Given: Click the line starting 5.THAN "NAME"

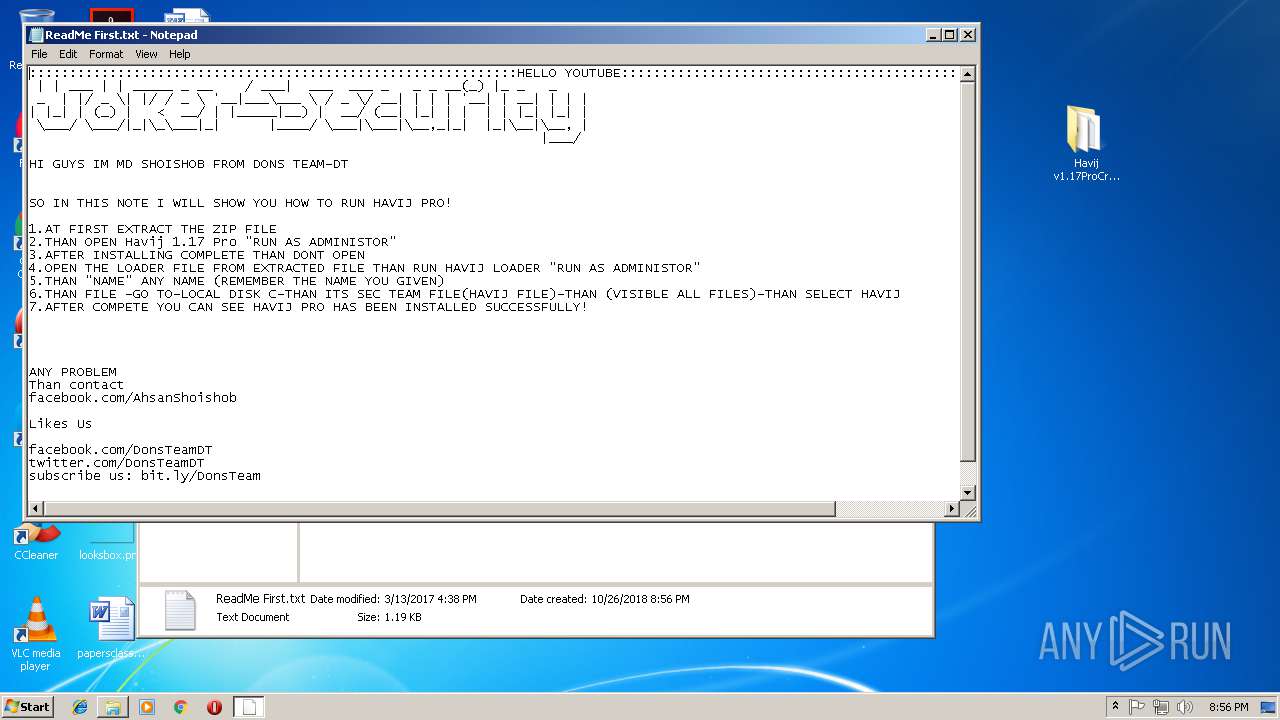Looking at the screenshot, I should pyautogui.click(x=237, y=281).
